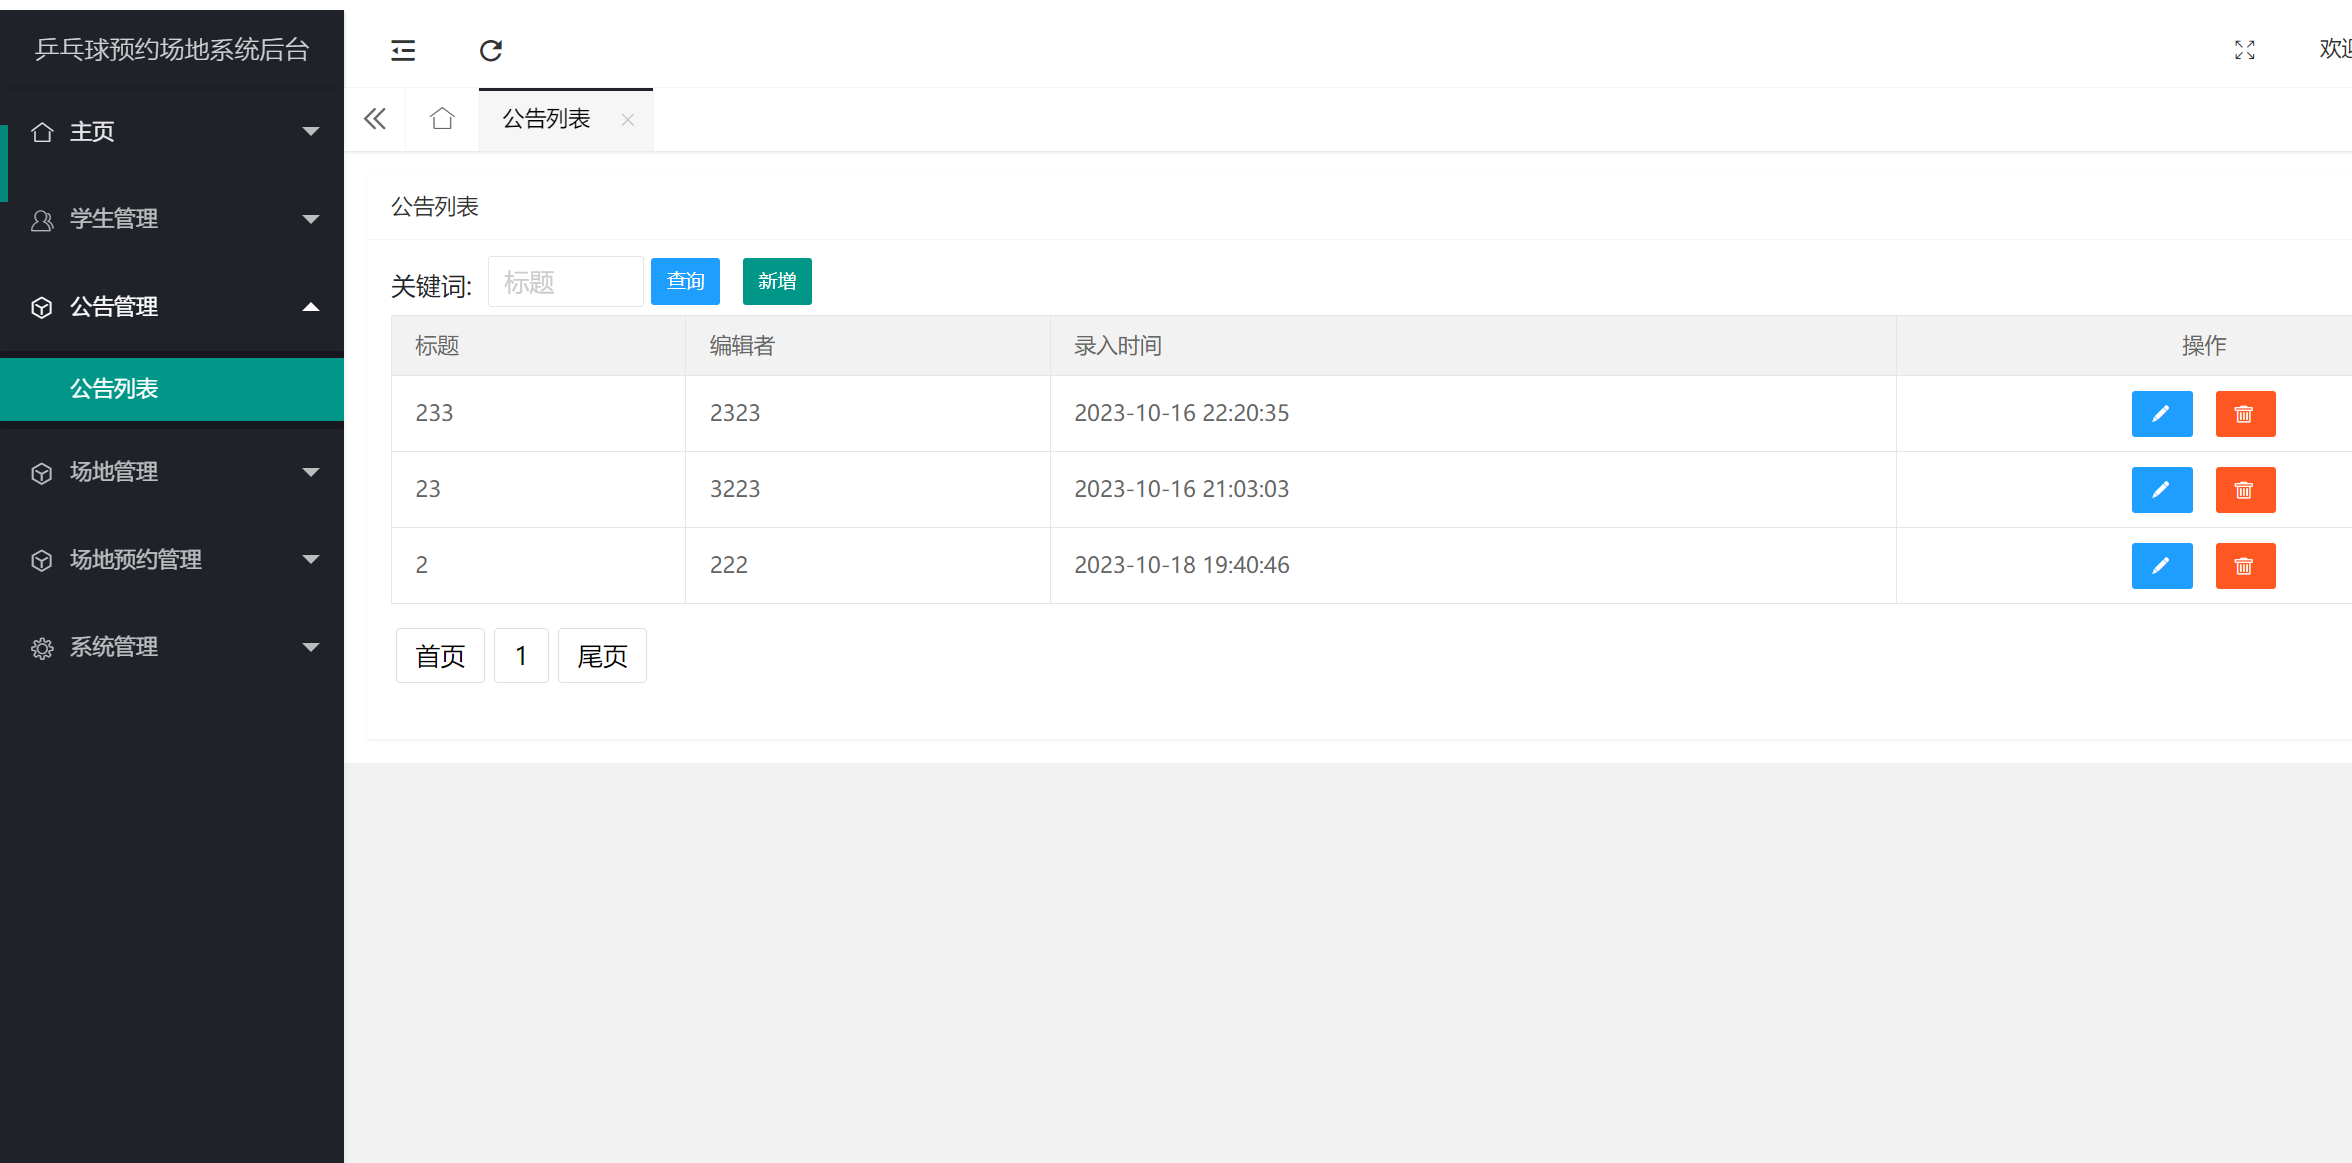
Task: Edit the announcement edited by 3223
Action: click(x=2161, y=490)
